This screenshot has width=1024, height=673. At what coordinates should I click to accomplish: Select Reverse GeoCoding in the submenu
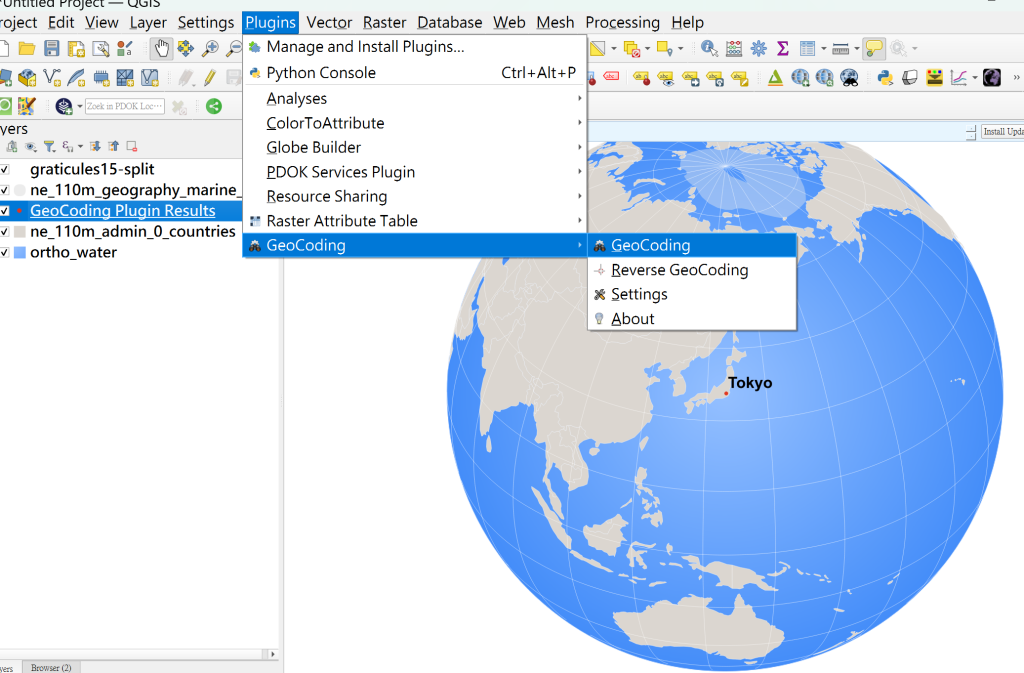(692, 270)
